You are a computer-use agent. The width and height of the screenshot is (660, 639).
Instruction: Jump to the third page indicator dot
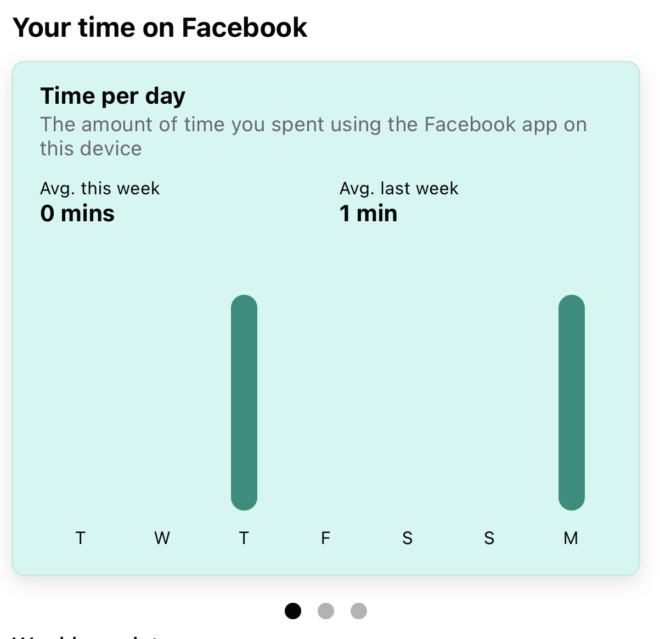359,611
